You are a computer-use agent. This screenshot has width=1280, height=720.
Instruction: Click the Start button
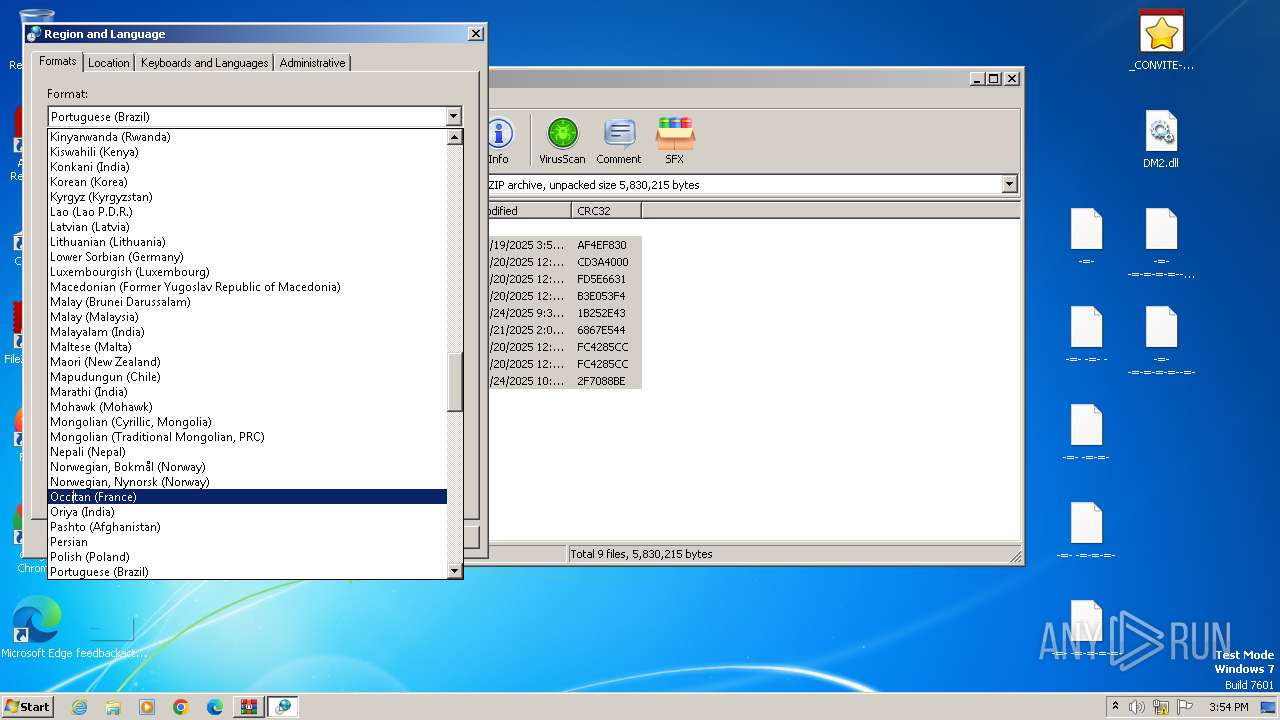tap(28, 707)
